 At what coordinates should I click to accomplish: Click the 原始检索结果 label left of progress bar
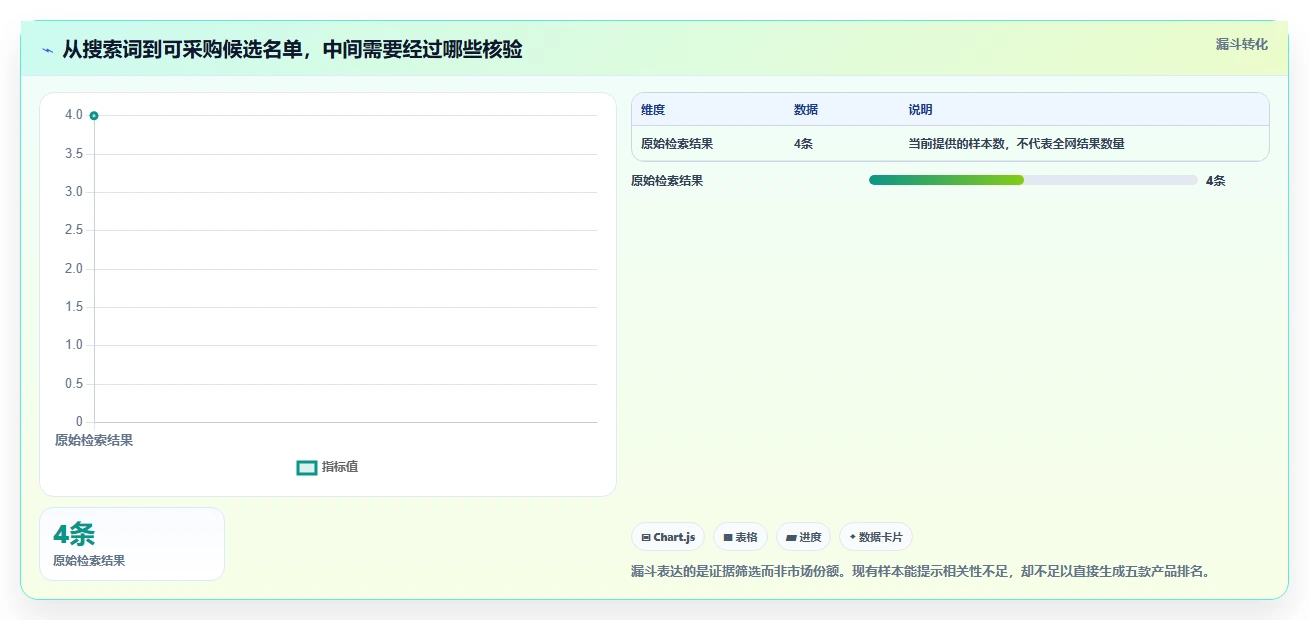click(667, 181)
